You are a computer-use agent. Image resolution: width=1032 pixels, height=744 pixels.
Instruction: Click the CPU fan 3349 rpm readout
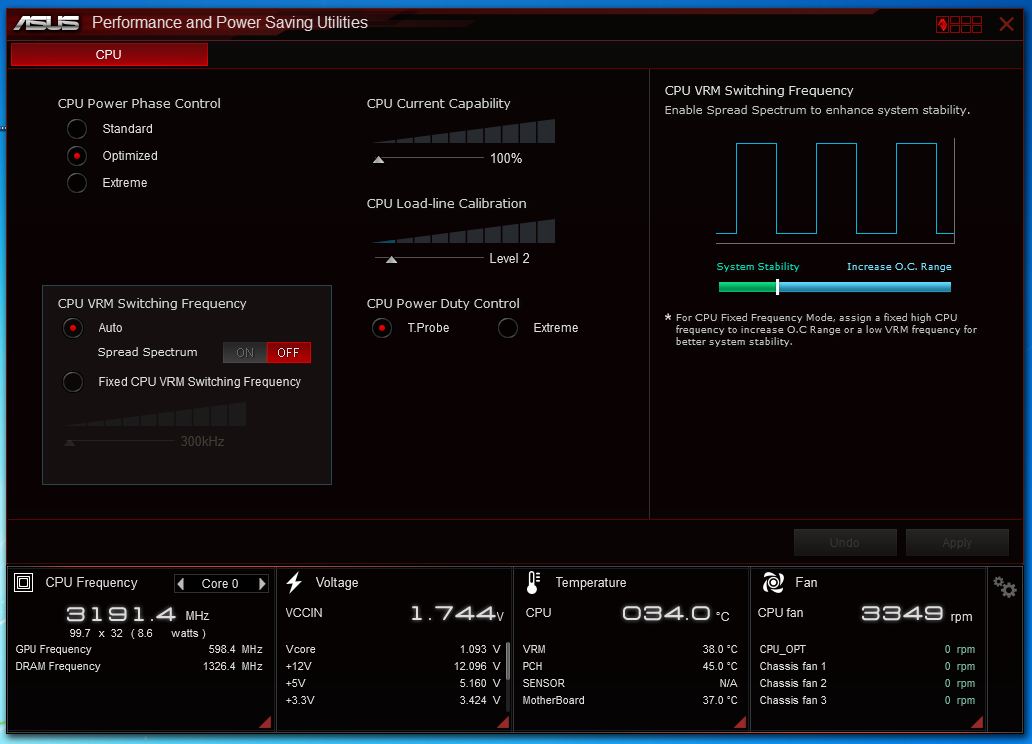coord(917,614)
